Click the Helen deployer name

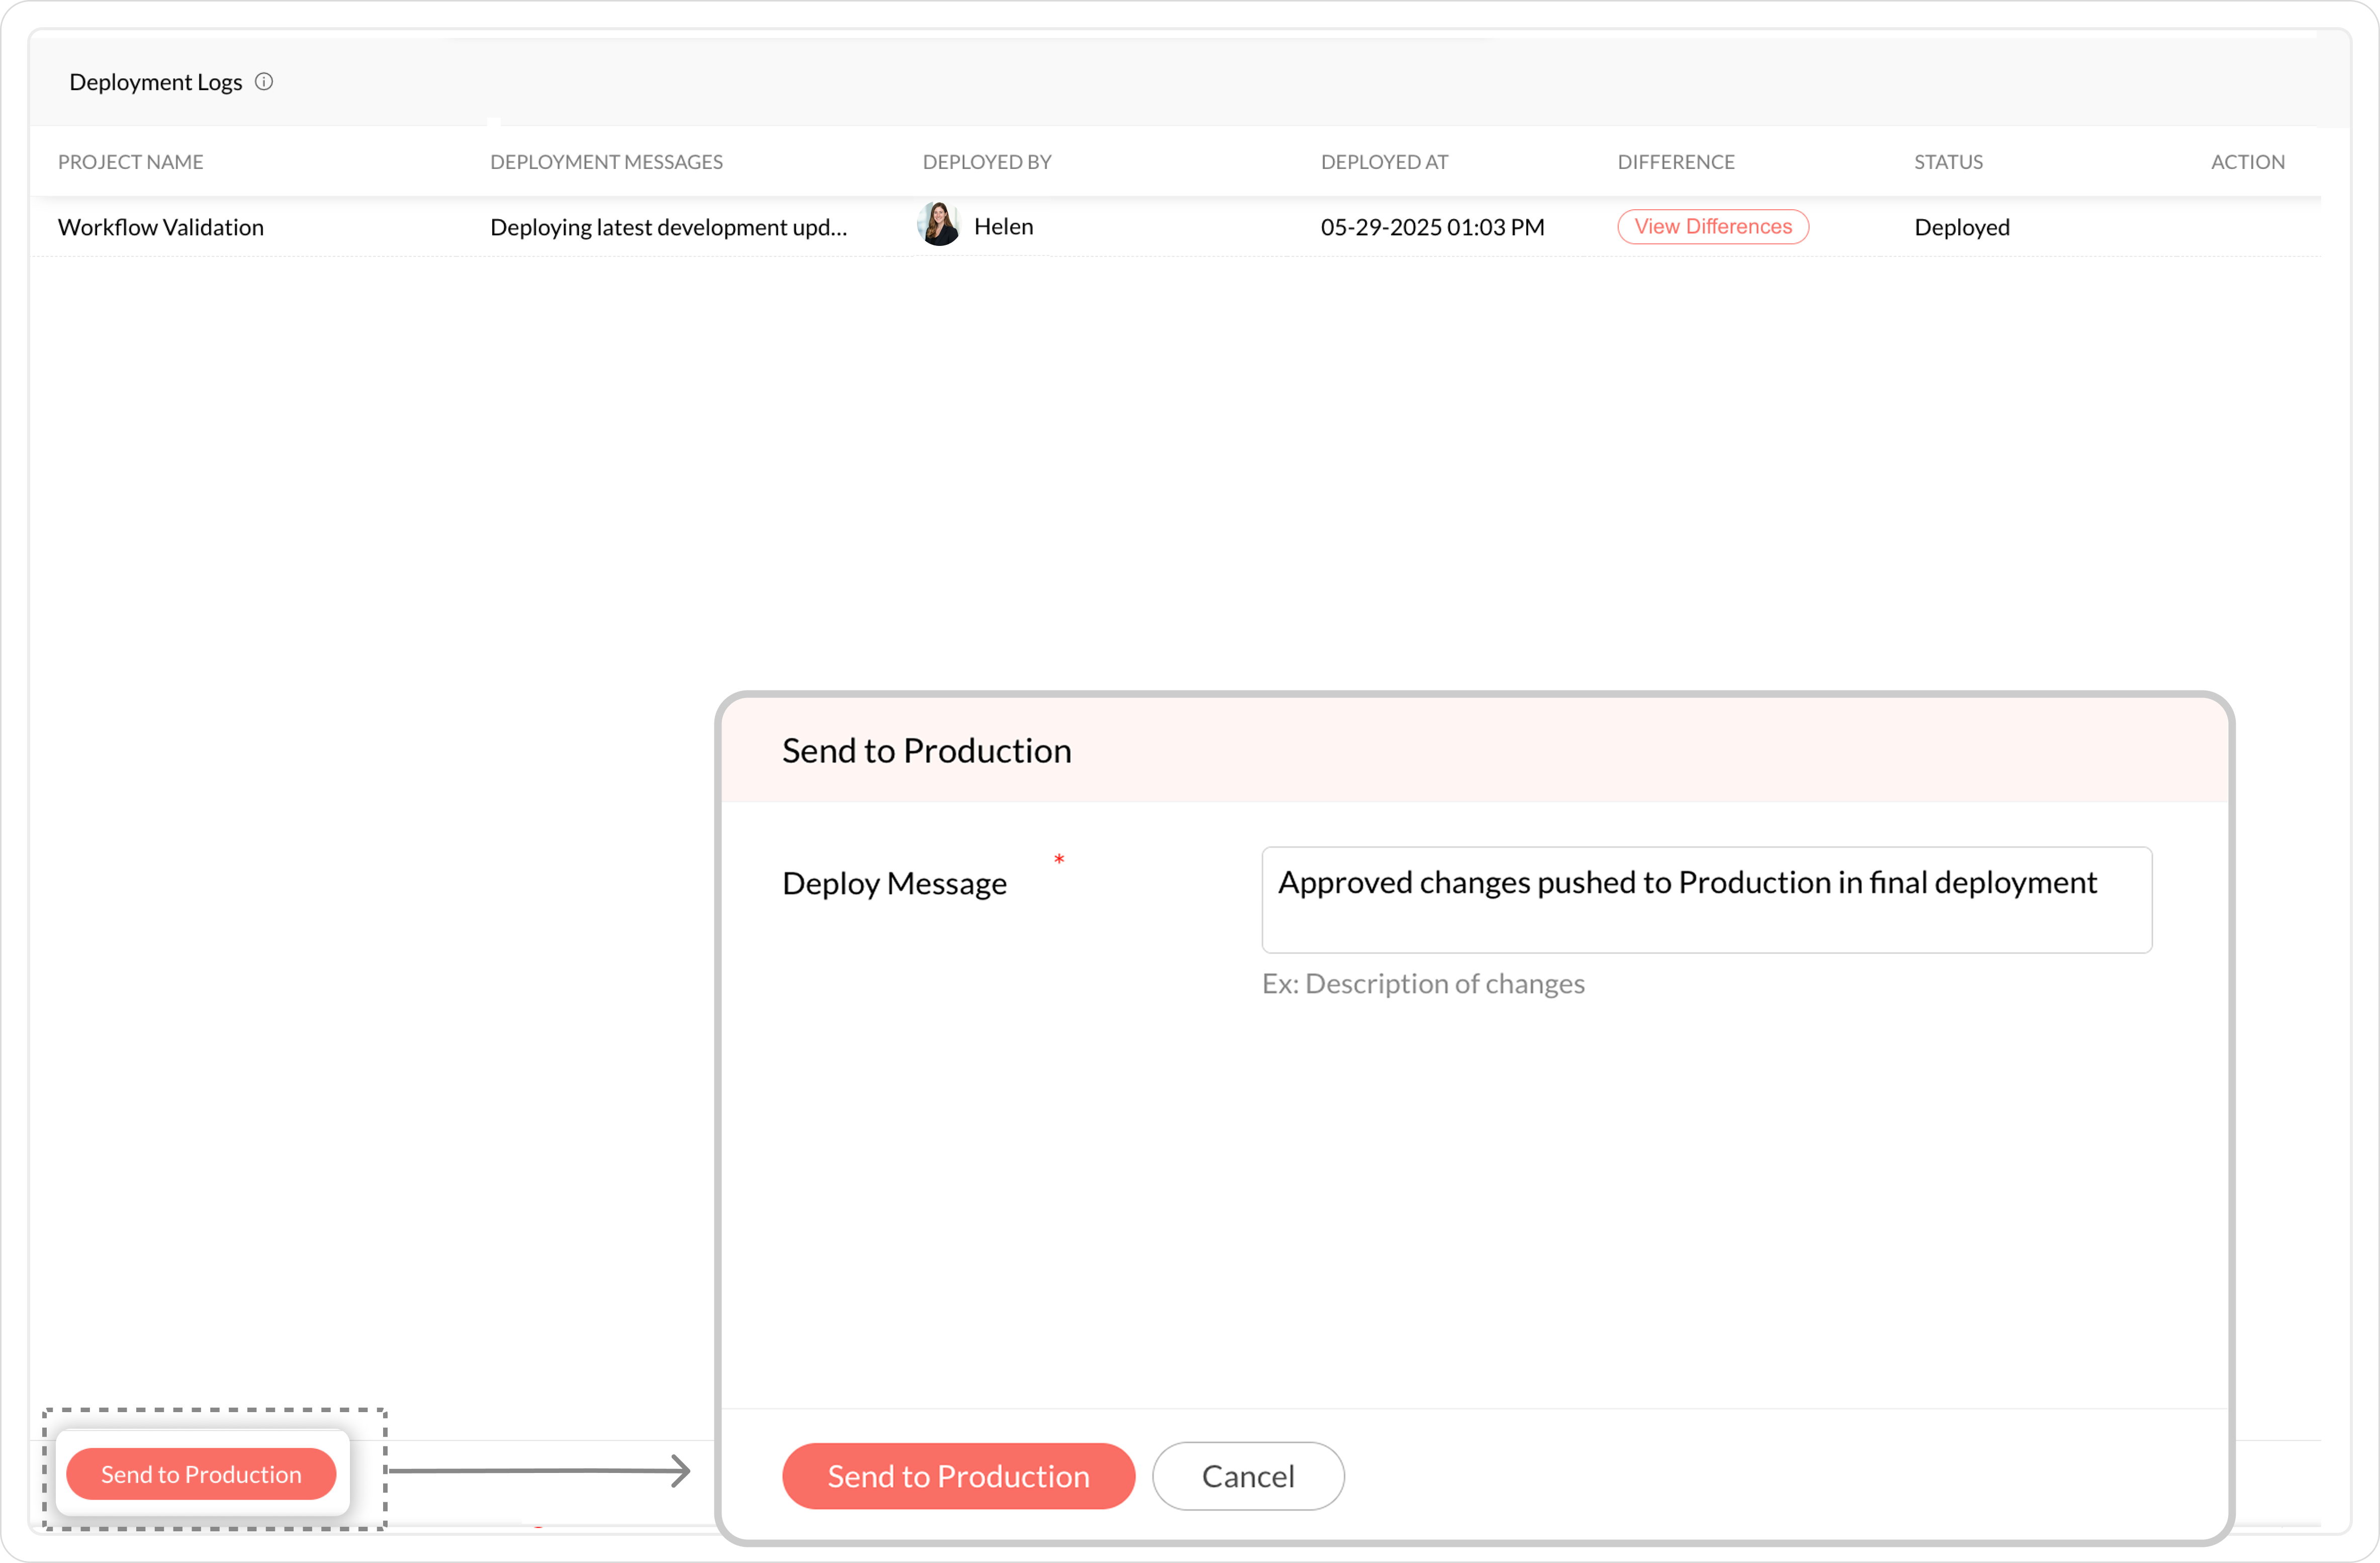[x=1003, y=227]
